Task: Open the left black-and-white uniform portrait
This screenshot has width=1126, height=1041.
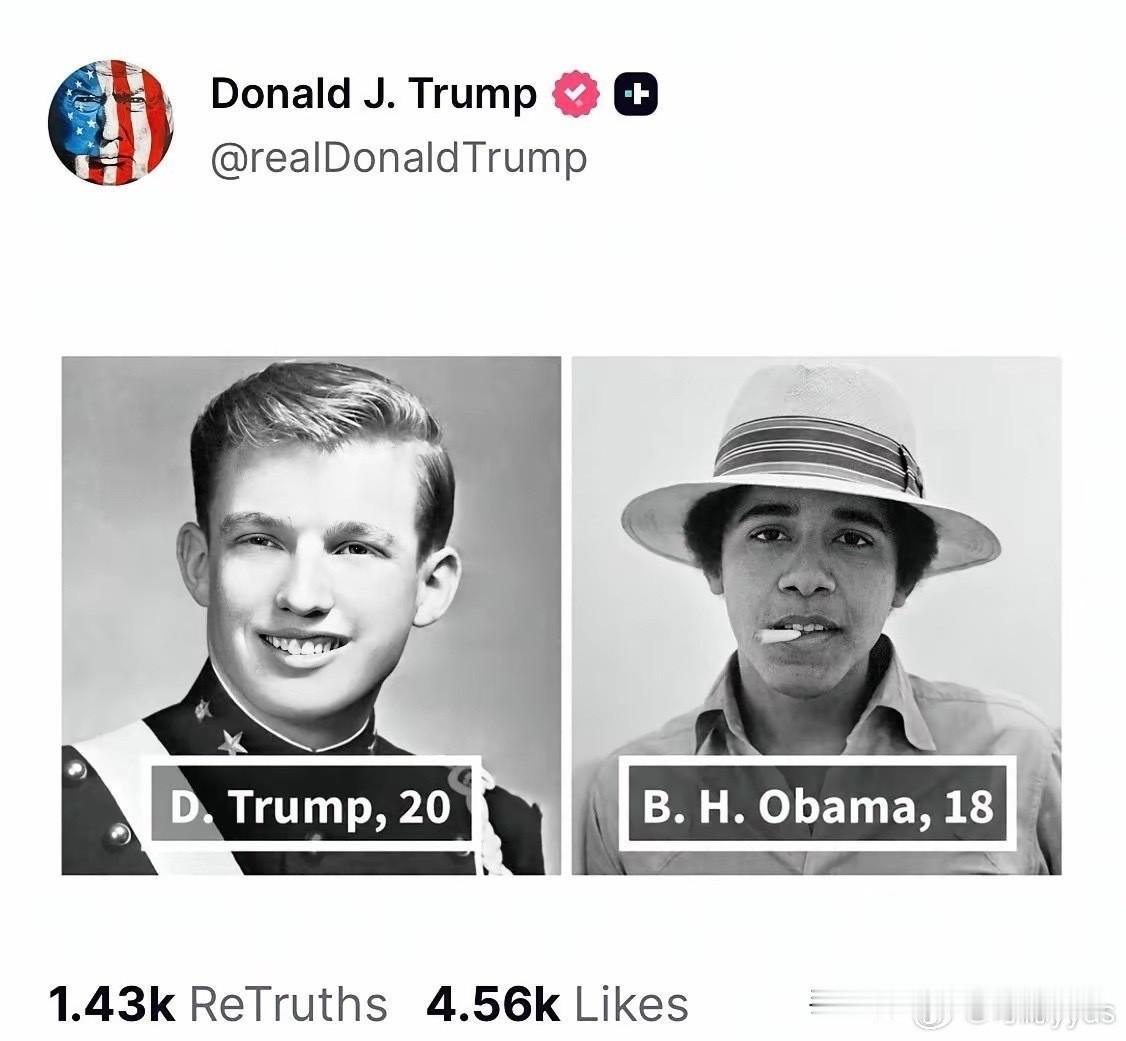Action: (x=311, y=615)
